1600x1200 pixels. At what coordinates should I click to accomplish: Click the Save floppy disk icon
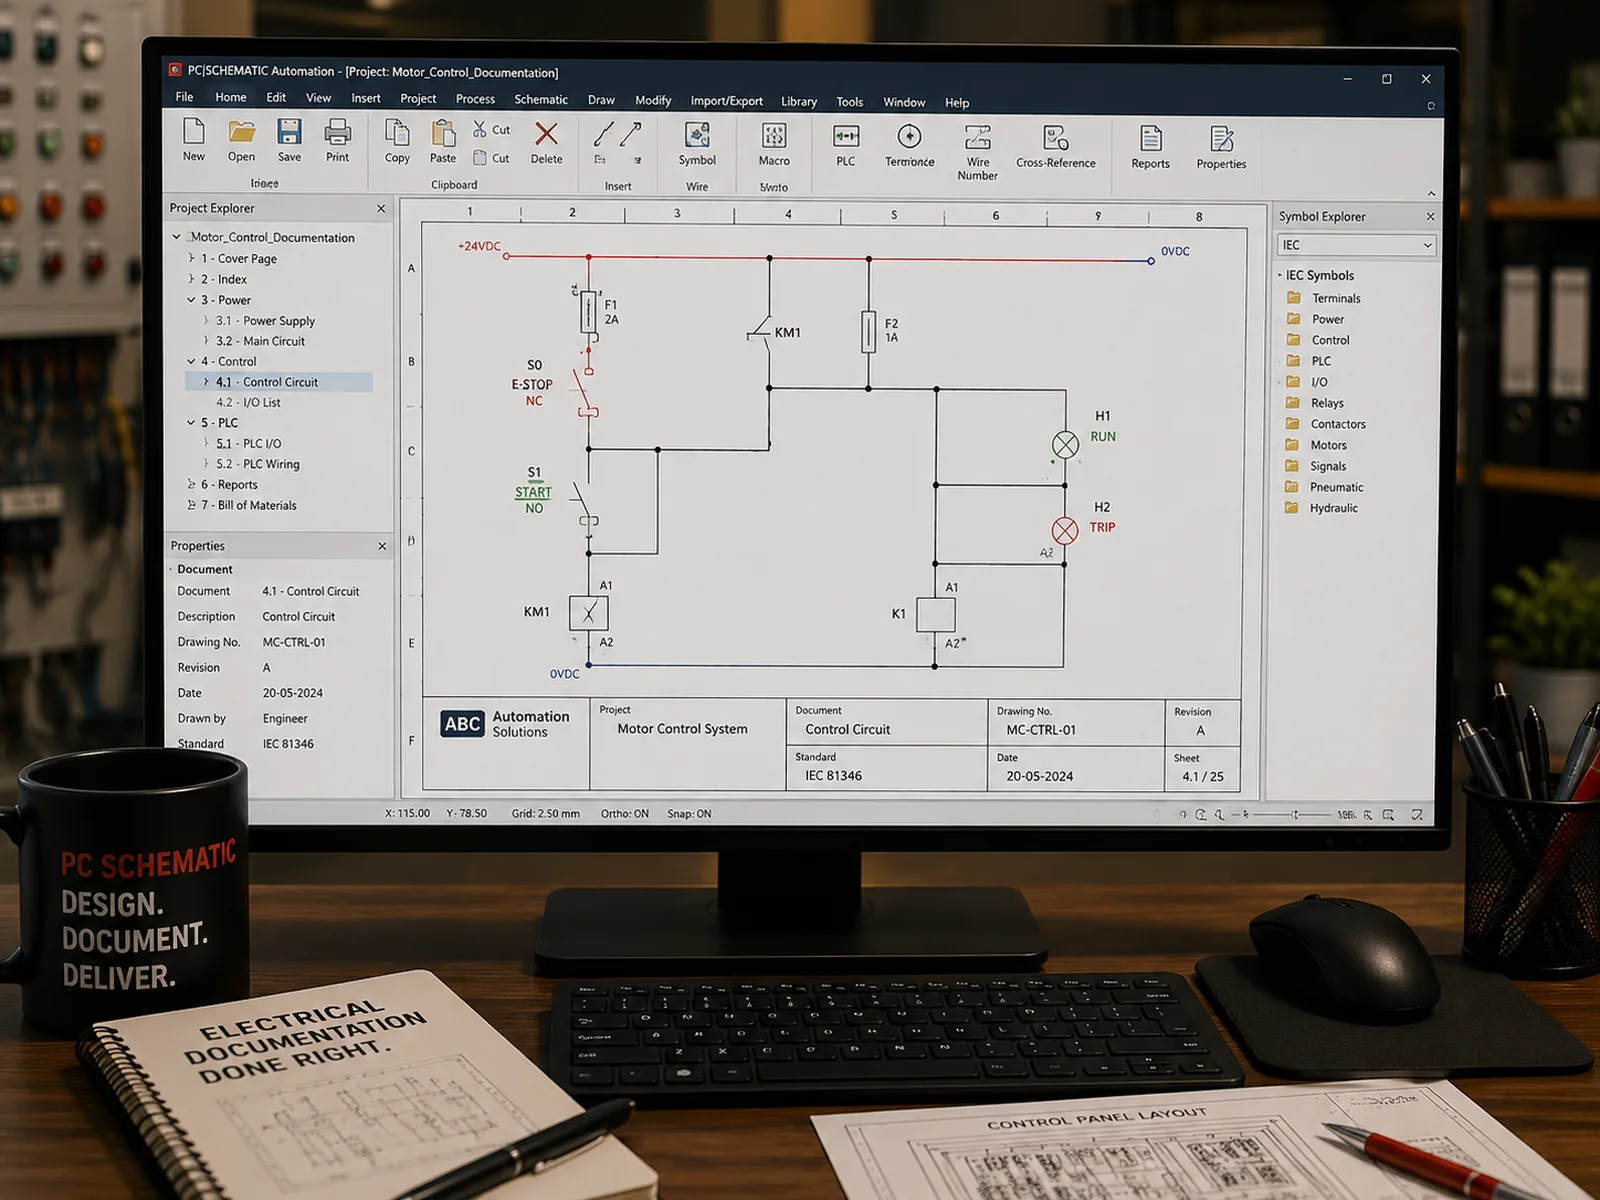coord(289,132)
